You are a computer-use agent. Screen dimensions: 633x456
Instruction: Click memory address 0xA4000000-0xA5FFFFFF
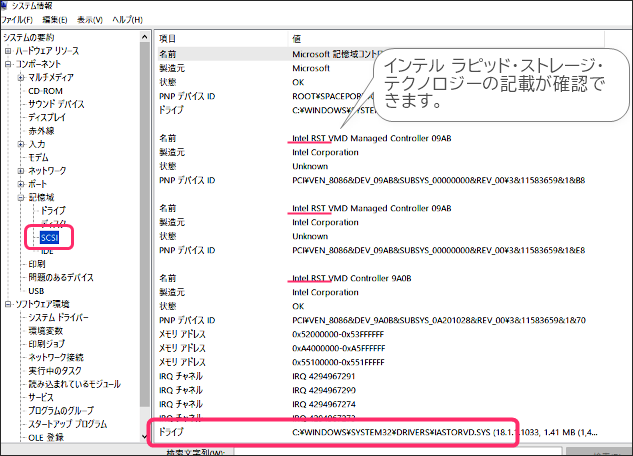(339, 348)
